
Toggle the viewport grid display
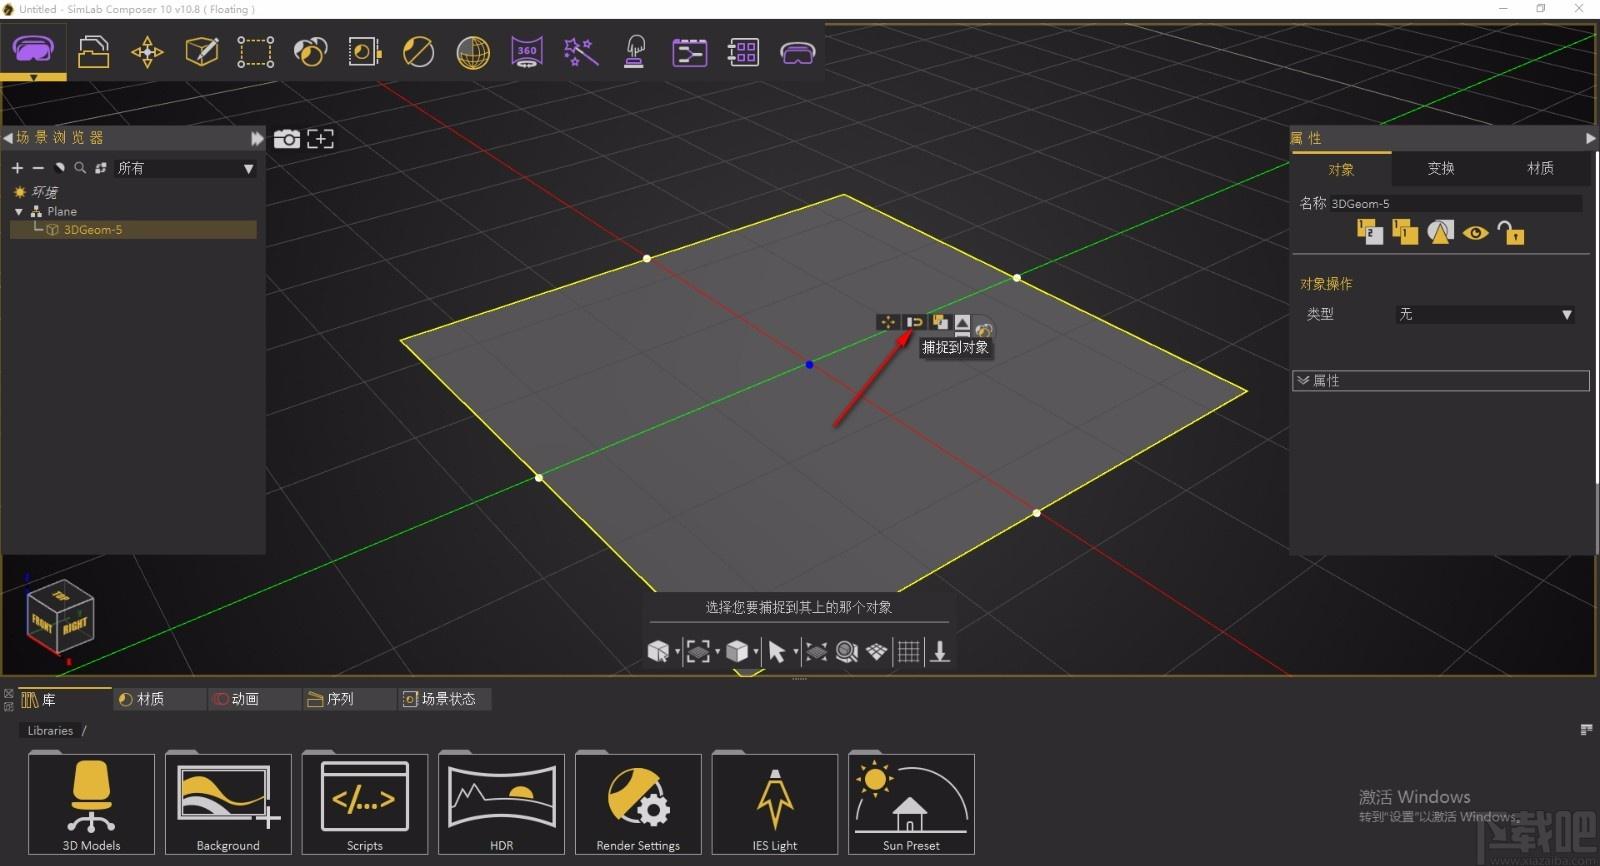(x=908, y=652)
